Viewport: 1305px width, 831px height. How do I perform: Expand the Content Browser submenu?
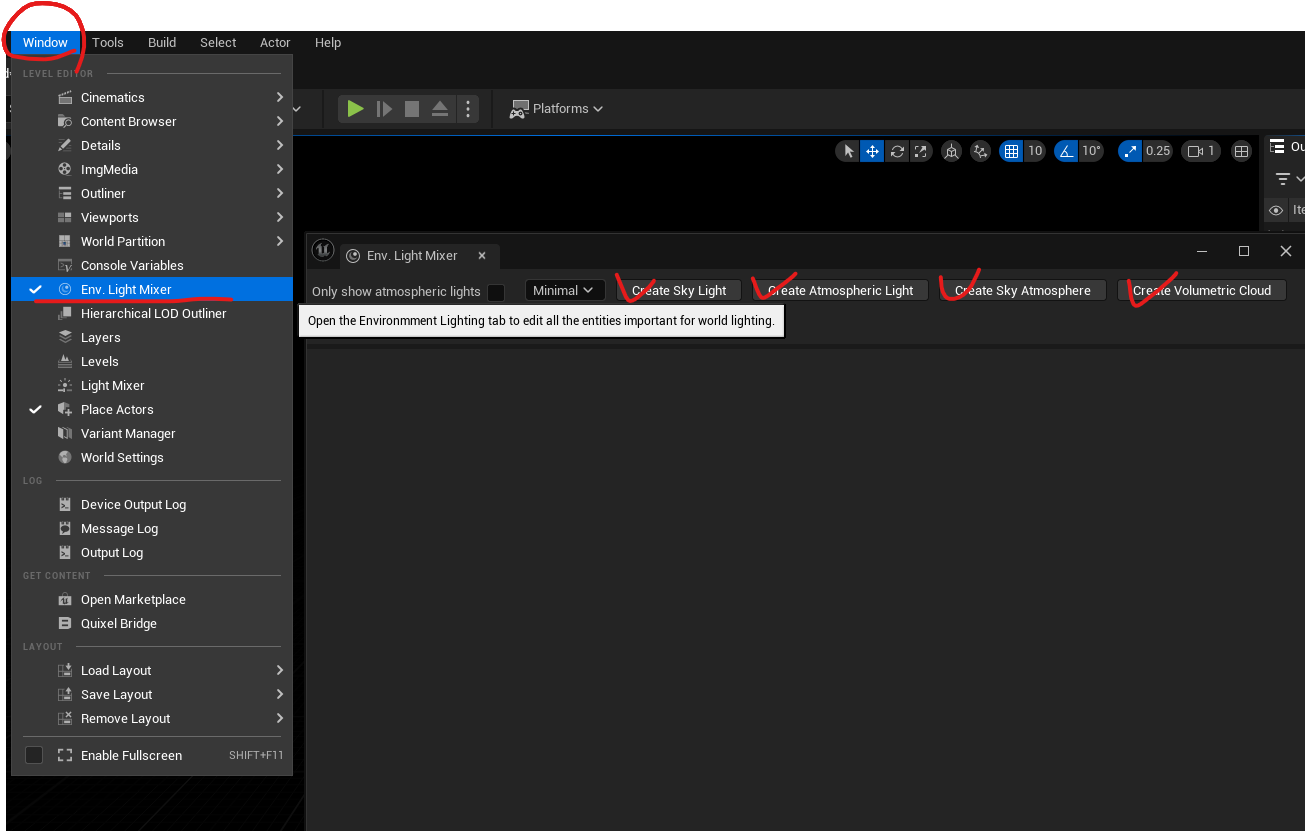click(152, 121)
